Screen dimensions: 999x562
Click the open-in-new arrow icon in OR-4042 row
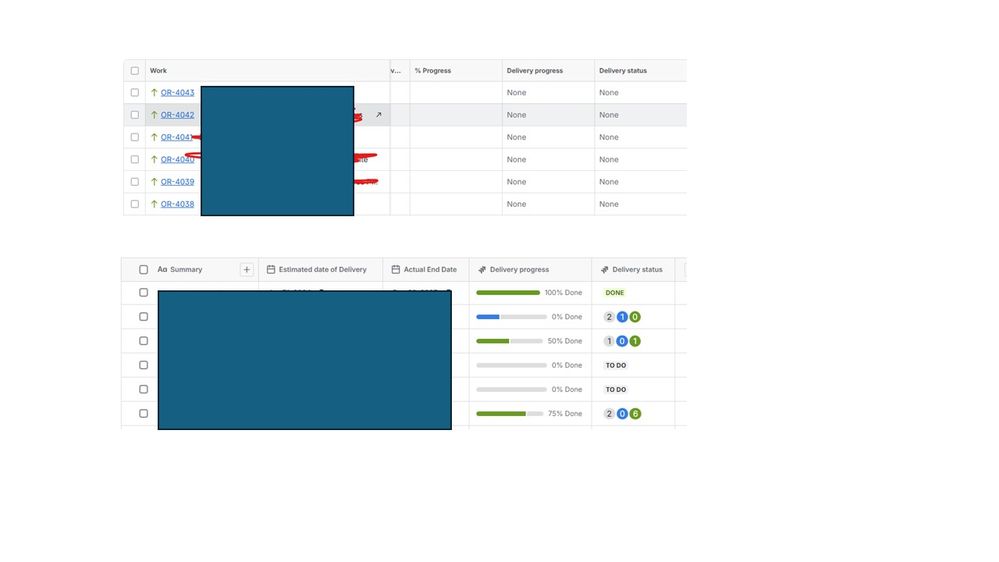[x=378, y=115]
